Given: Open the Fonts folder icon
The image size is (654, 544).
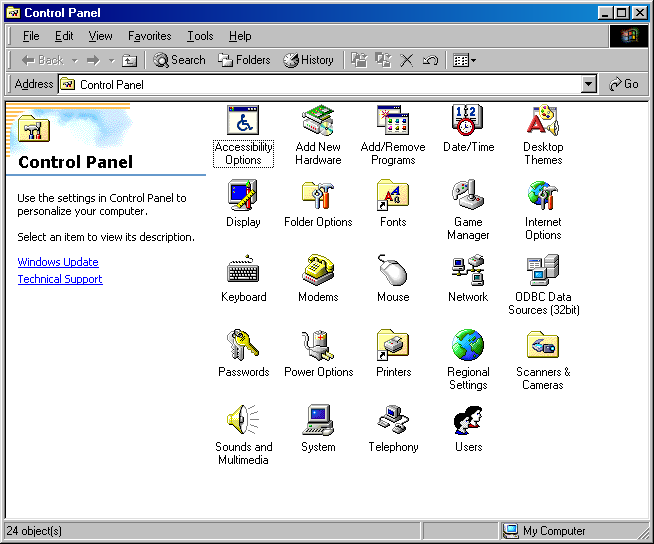Looking at the screenshot, I should [393, 195].
